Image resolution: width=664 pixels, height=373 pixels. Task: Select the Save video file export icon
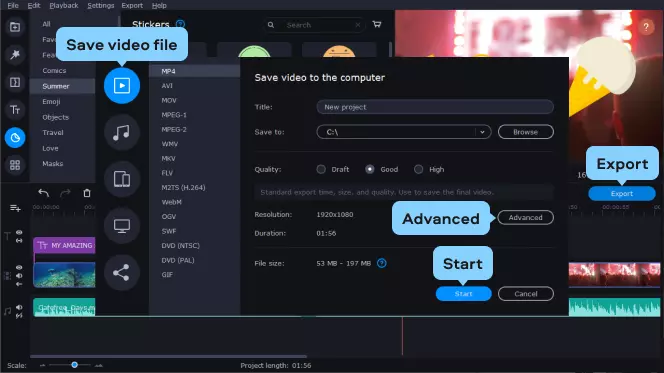tap(122, 86)
